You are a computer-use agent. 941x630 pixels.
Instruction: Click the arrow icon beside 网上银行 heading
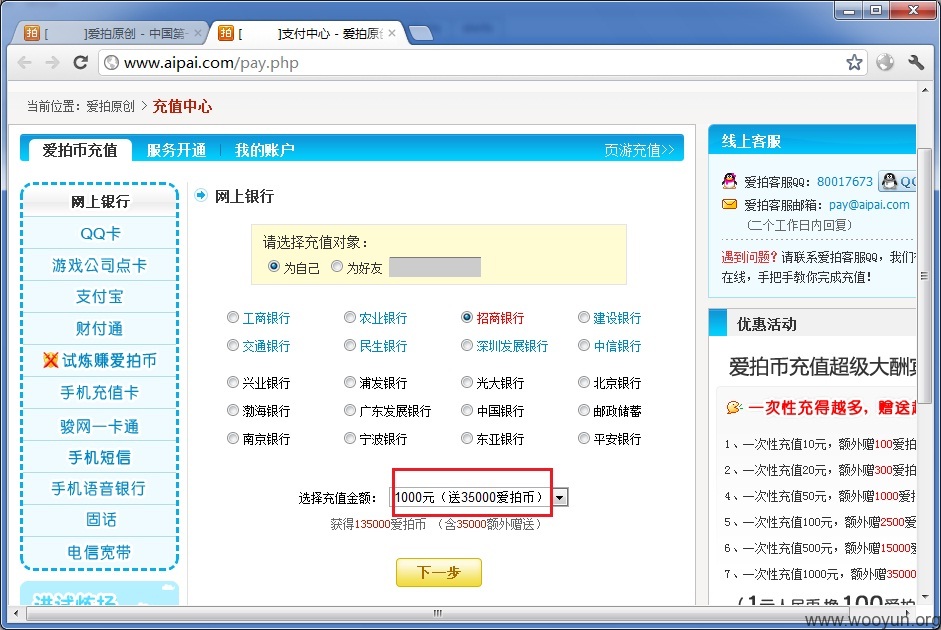201,195
